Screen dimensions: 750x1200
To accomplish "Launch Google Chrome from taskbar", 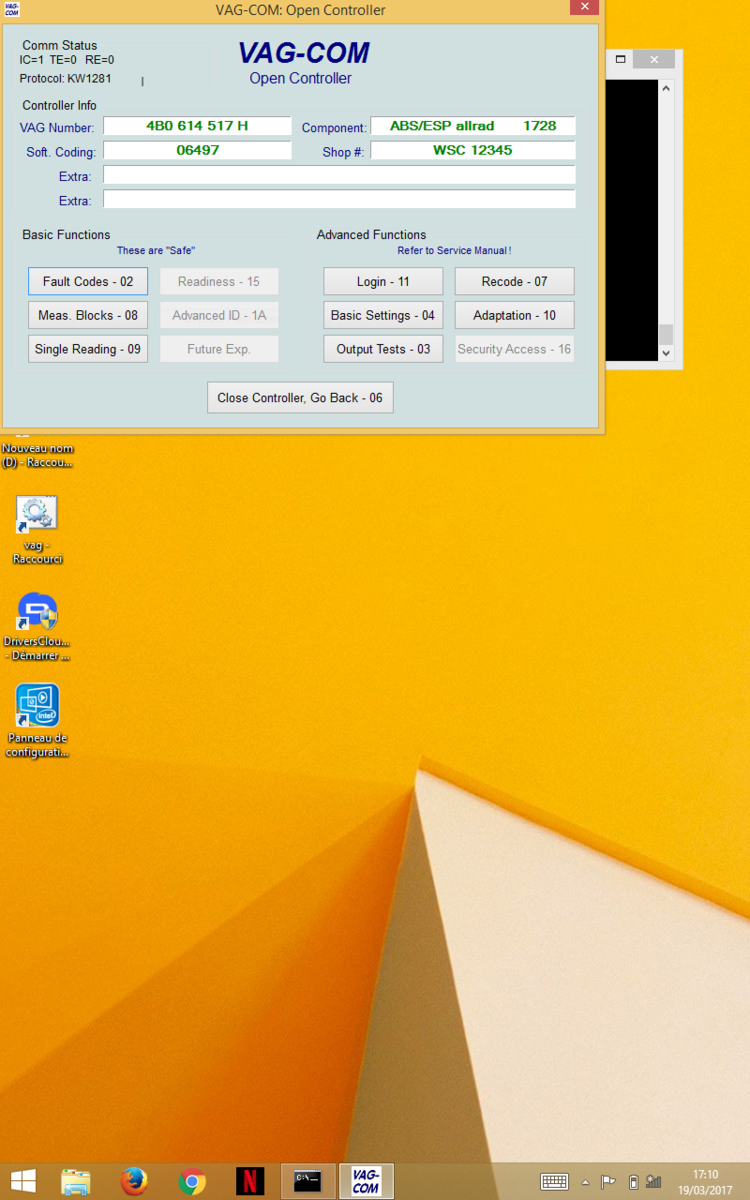I will [x=192, y=1181].
